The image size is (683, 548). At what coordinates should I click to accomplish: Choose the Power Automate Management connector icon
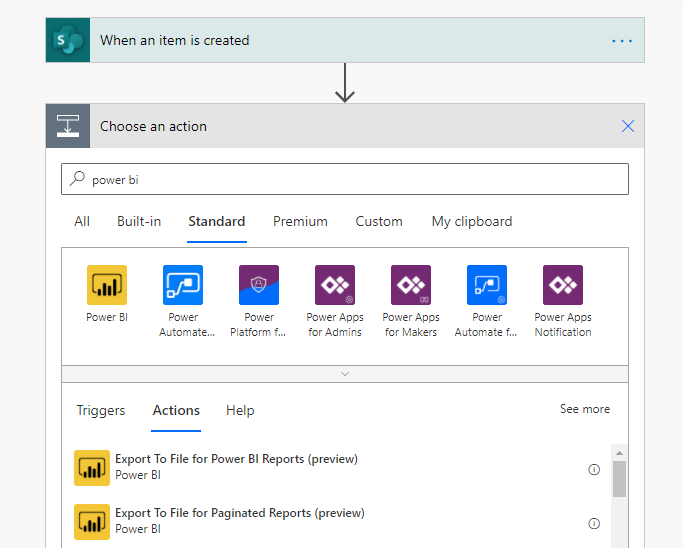tap(183, 285)
